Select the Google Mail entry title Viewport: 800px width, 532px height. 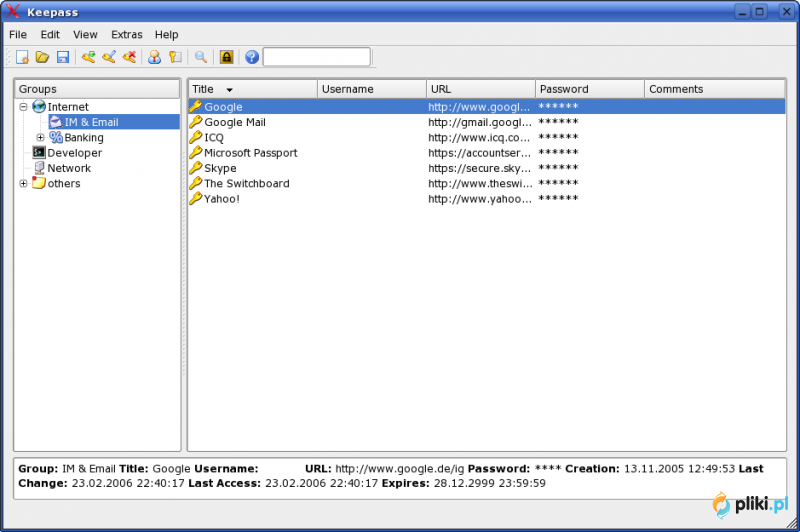coord(235,122)
